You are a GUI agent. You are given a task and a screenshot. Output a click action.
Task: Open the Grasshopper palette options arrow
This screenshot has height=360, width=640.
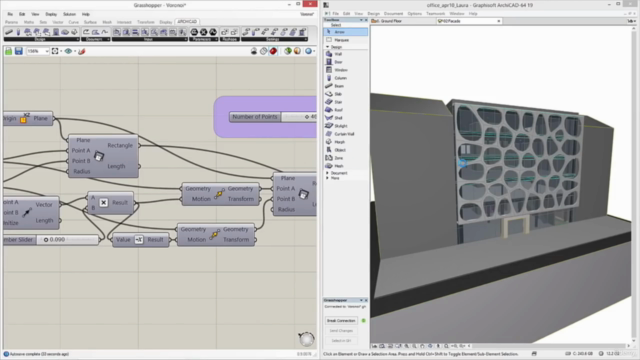[361, 300]
